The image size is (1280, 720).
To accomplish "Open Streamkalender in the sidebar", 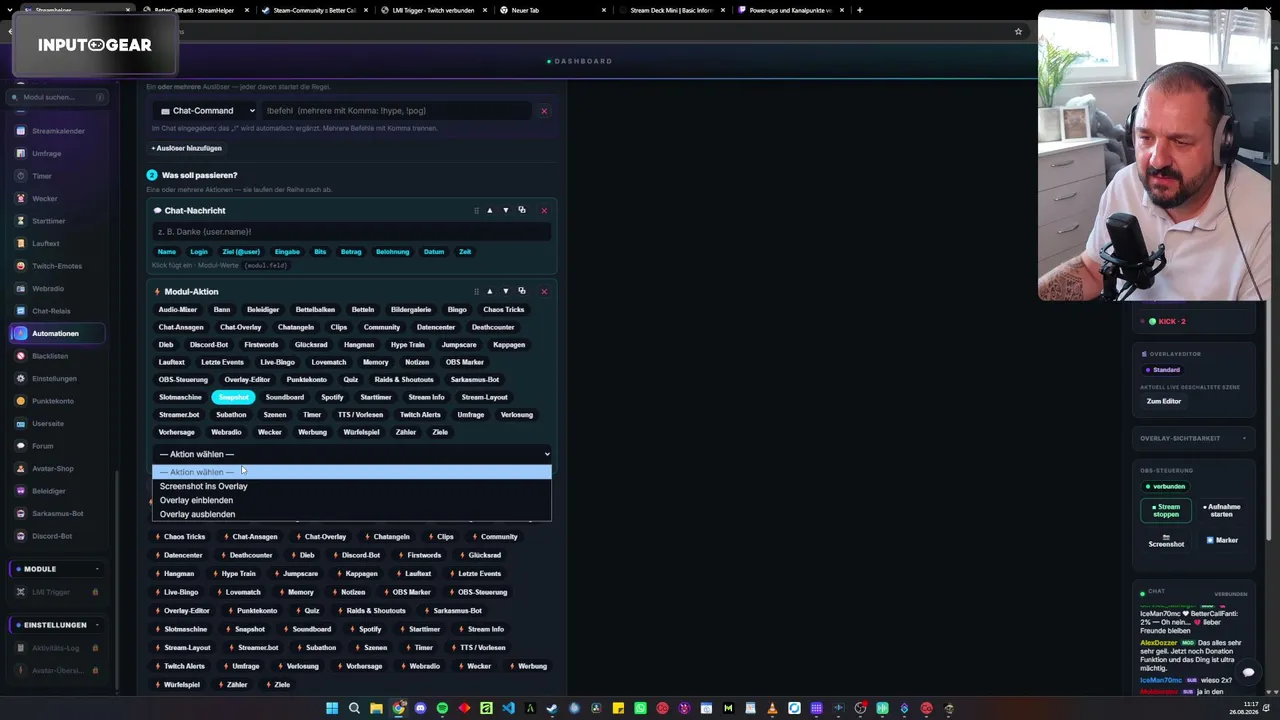I will 58,131.
